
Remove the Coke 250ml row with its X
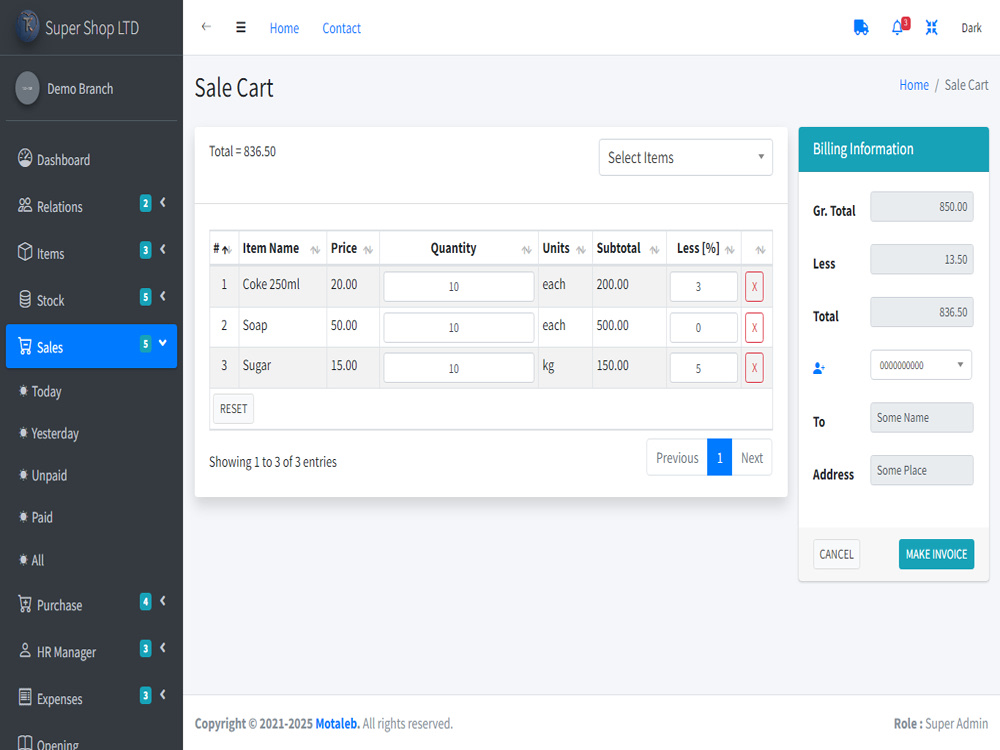(x=754, y=286)
